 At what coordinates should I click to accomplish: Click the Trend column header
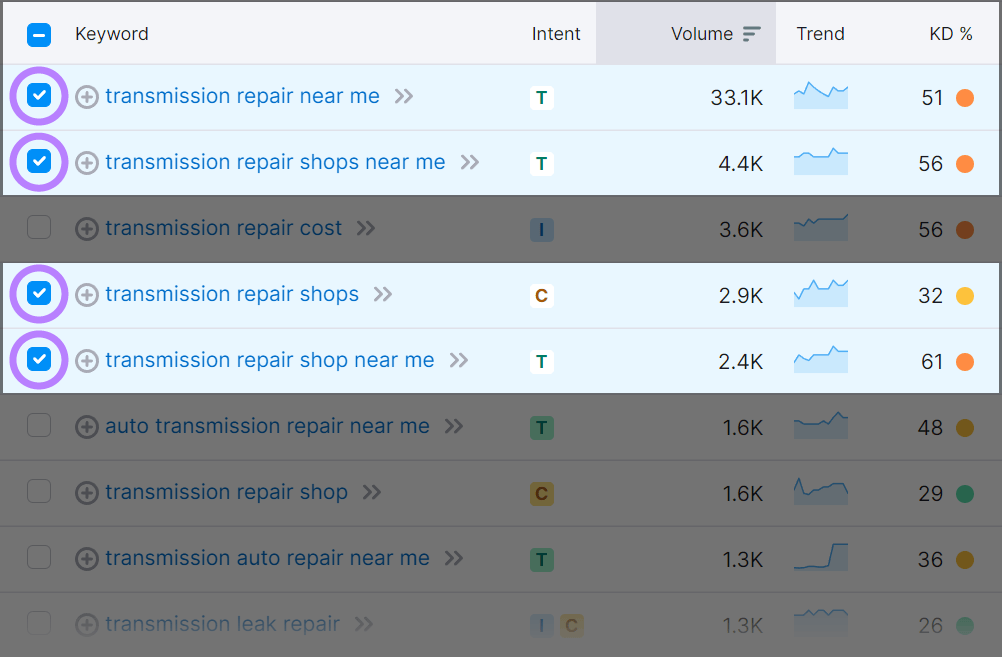pyautogui.click(x=821, y=34)
